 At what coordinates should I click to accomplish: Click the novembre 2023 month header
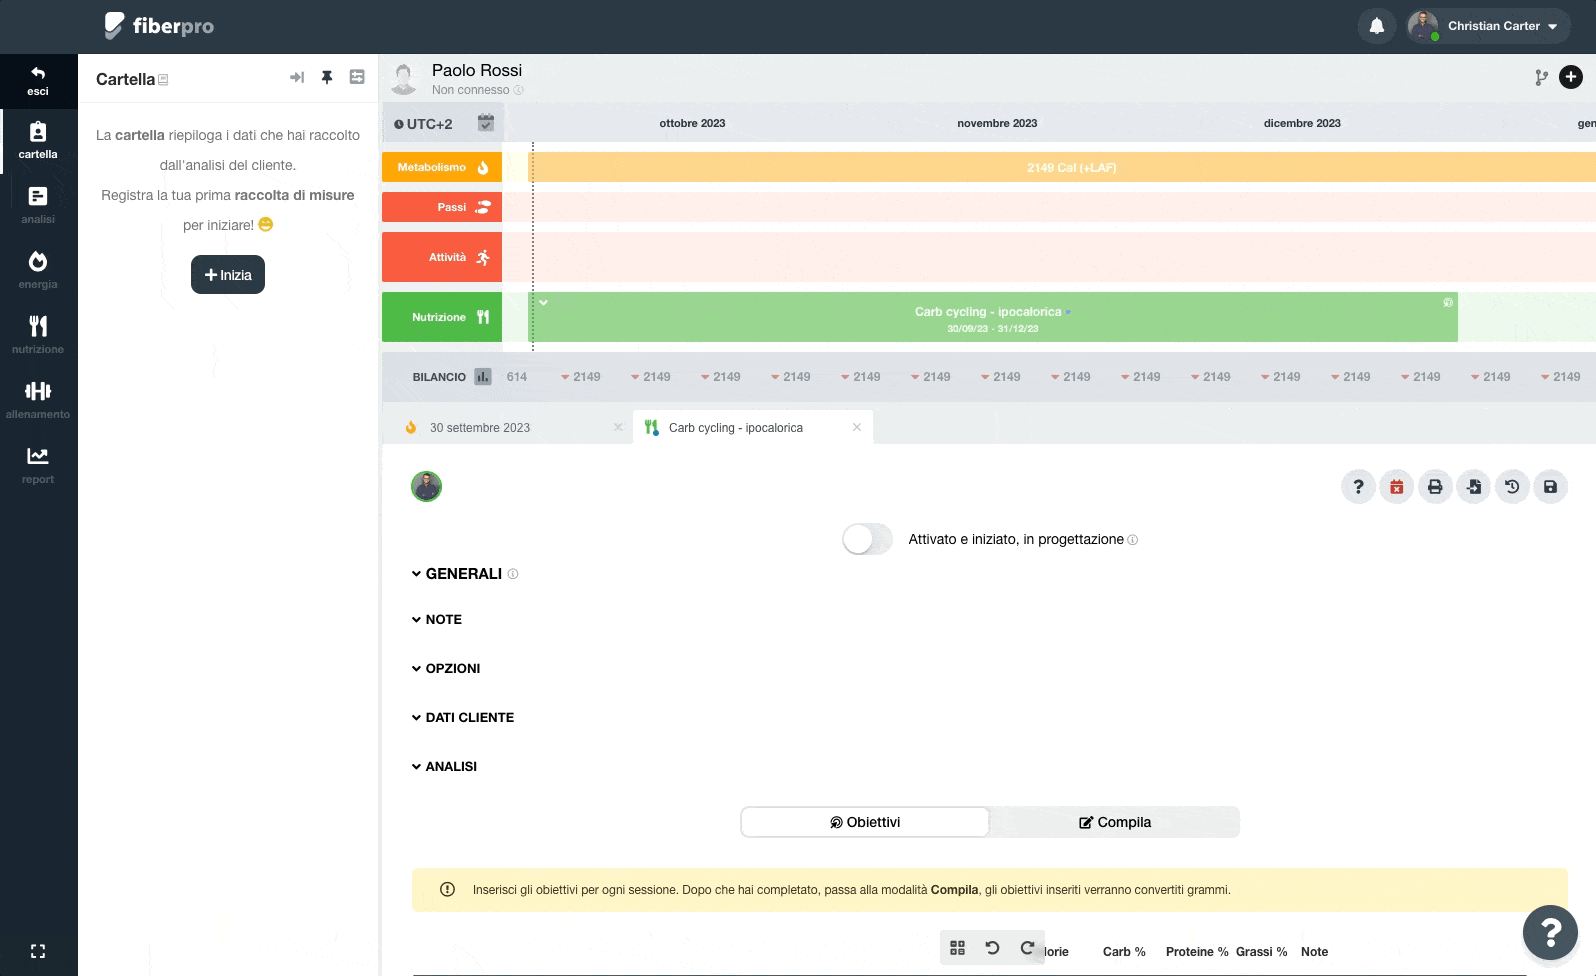997,123
